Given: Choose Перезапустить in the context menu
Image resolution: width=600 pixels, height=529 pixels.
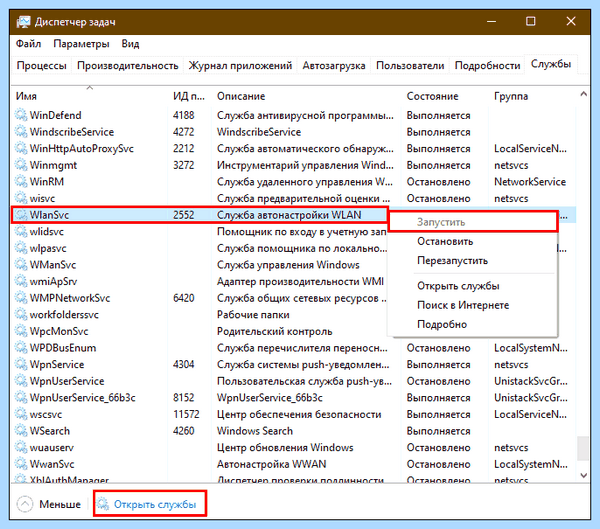Looking at the screenshot, I should (473, 260).
